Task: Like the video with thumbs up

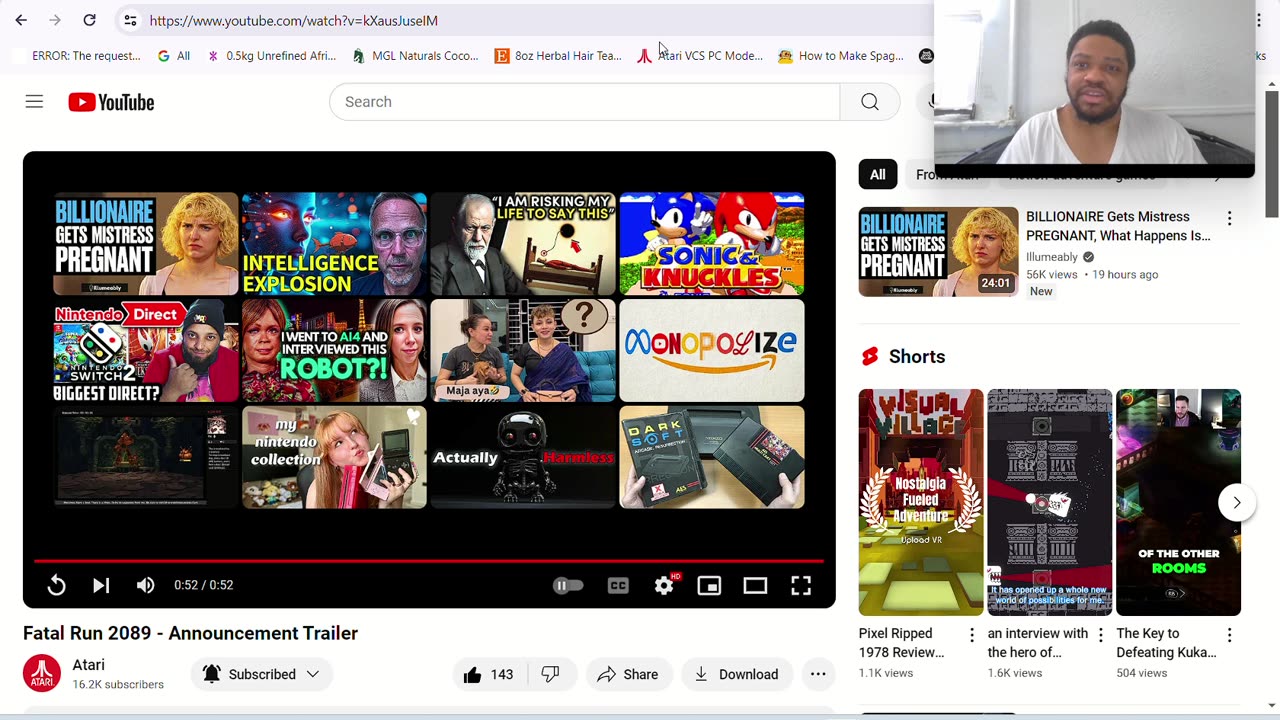Action: 489,674
